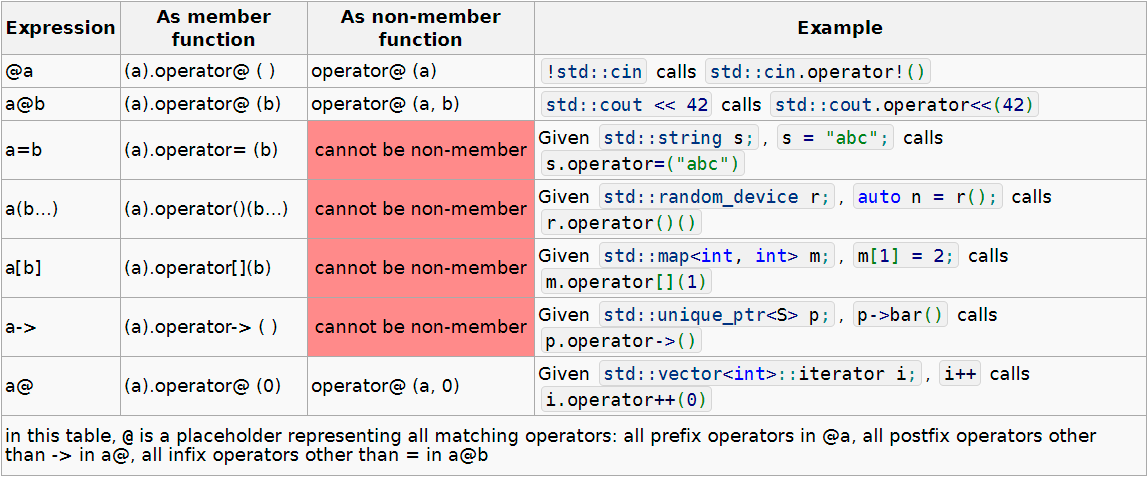Click the std::map<int, int> m; snippet

tap(717, 256)
